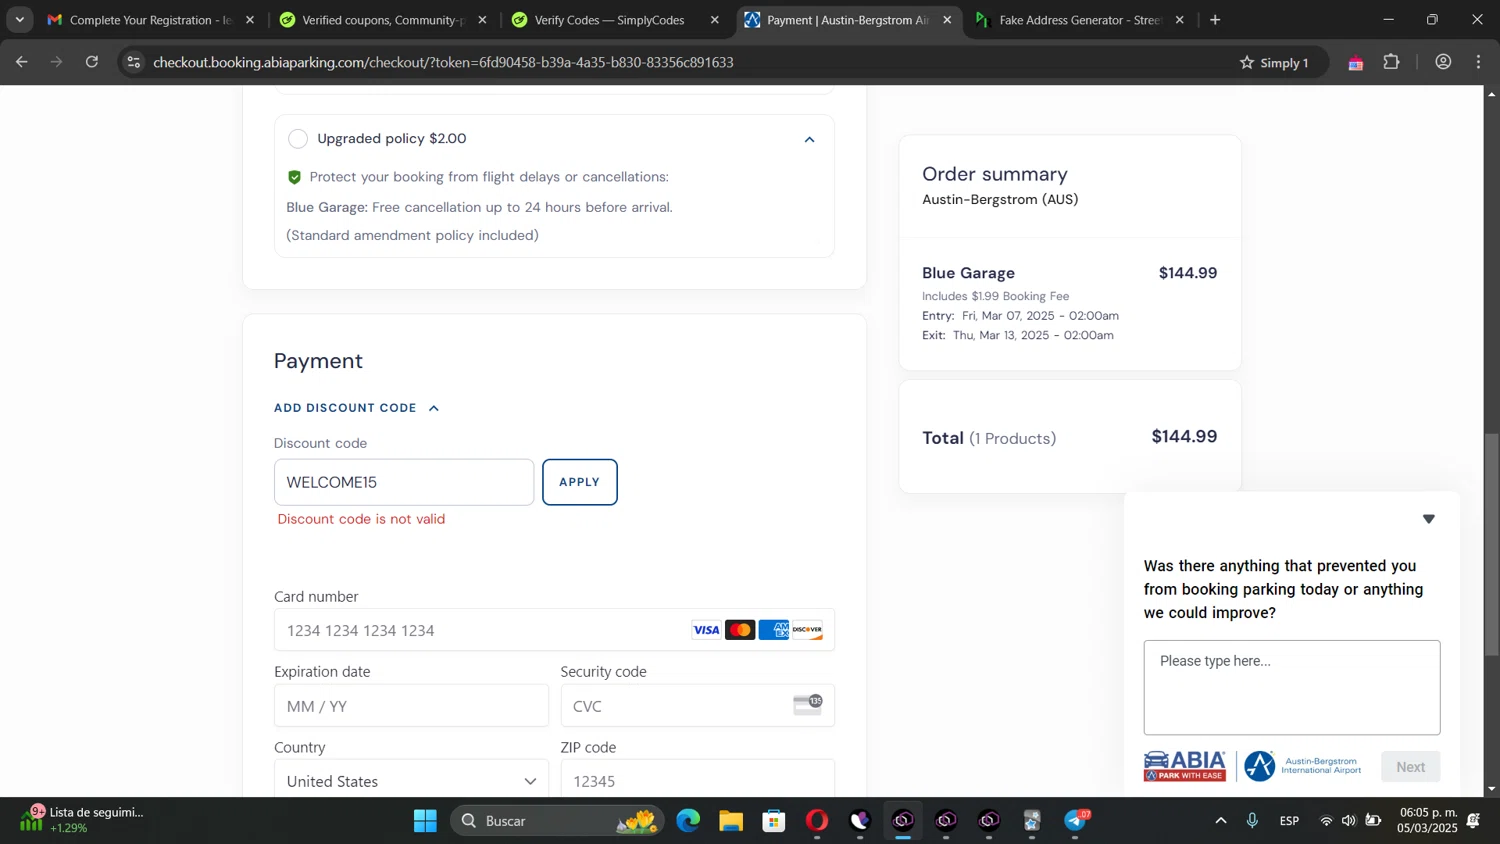1500x844 pixels.
Task: Switch to Complete Your Registration Gmail tab
Action: [x=150, y=20]
